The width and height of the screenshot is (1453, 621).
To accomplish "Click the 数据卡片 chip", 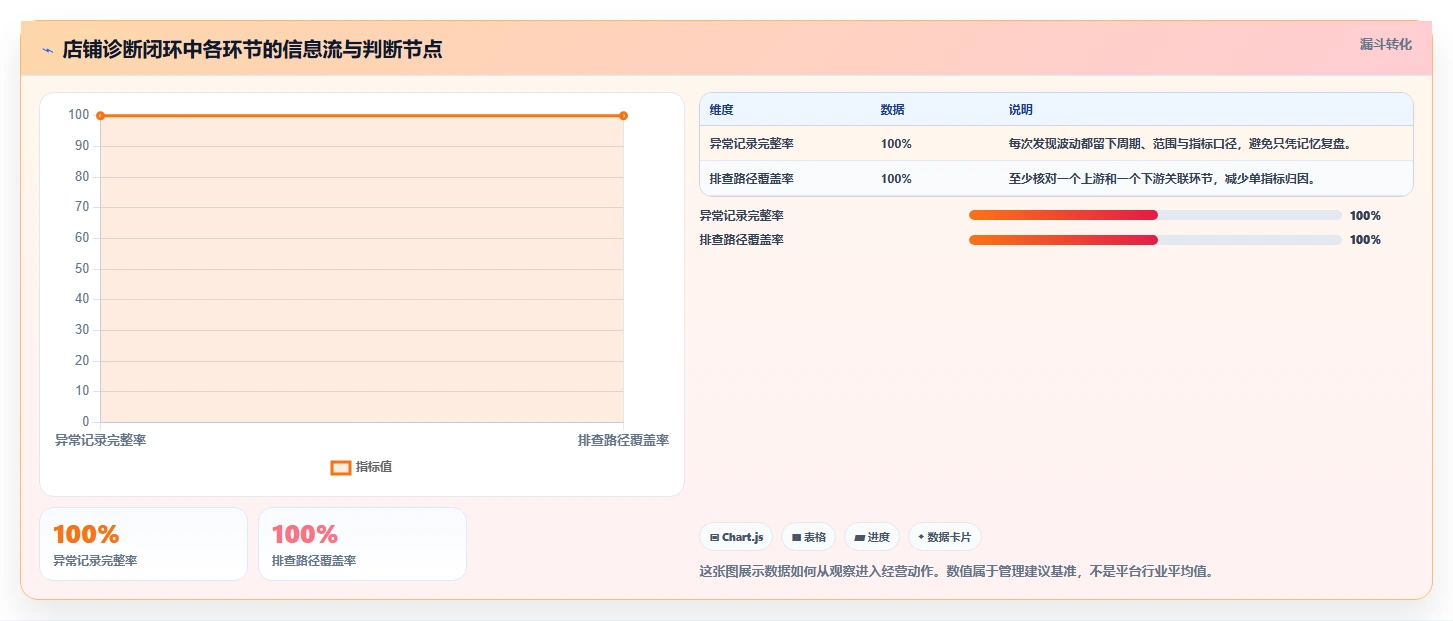I will point(945,537).
